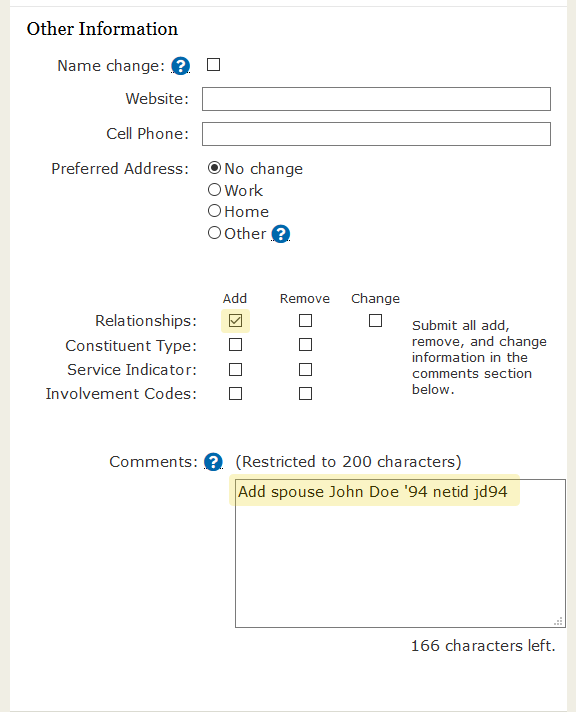The width and height of the screenshot is (576, 712).
Task: Open help icon next to Name change
Action: coord(180,66)
